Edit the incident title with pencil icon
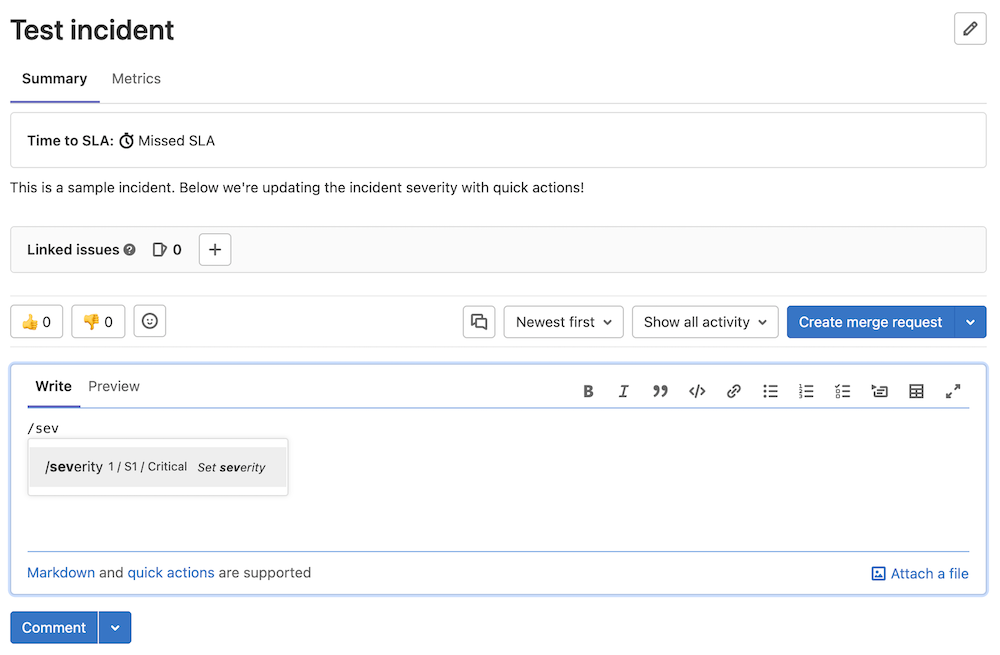The height and width of the screenshot is (655, 1000). coord(969,28)
